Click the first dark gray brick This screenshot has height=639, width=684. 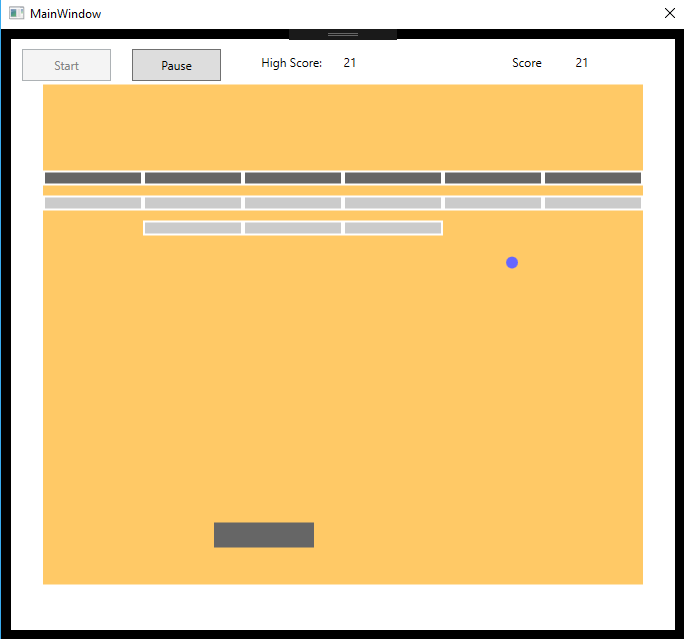click(x=93, y=178)
